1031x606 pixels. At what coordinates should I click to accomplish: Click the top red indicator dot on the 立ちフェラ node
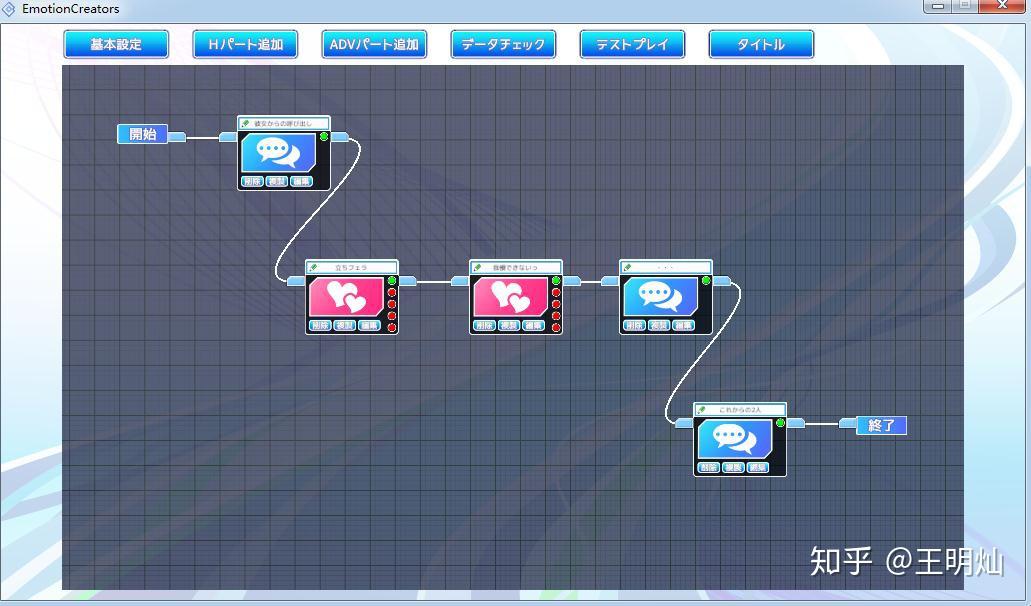[392, 292]
